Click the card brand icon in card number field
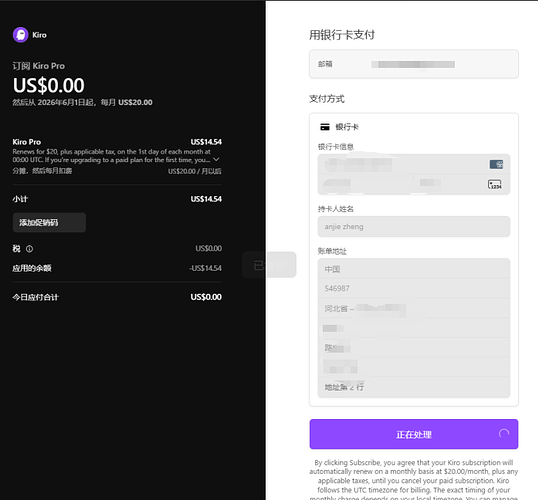Image resolution: width=538 pixels, height=500 pixels. click(496, 164)
